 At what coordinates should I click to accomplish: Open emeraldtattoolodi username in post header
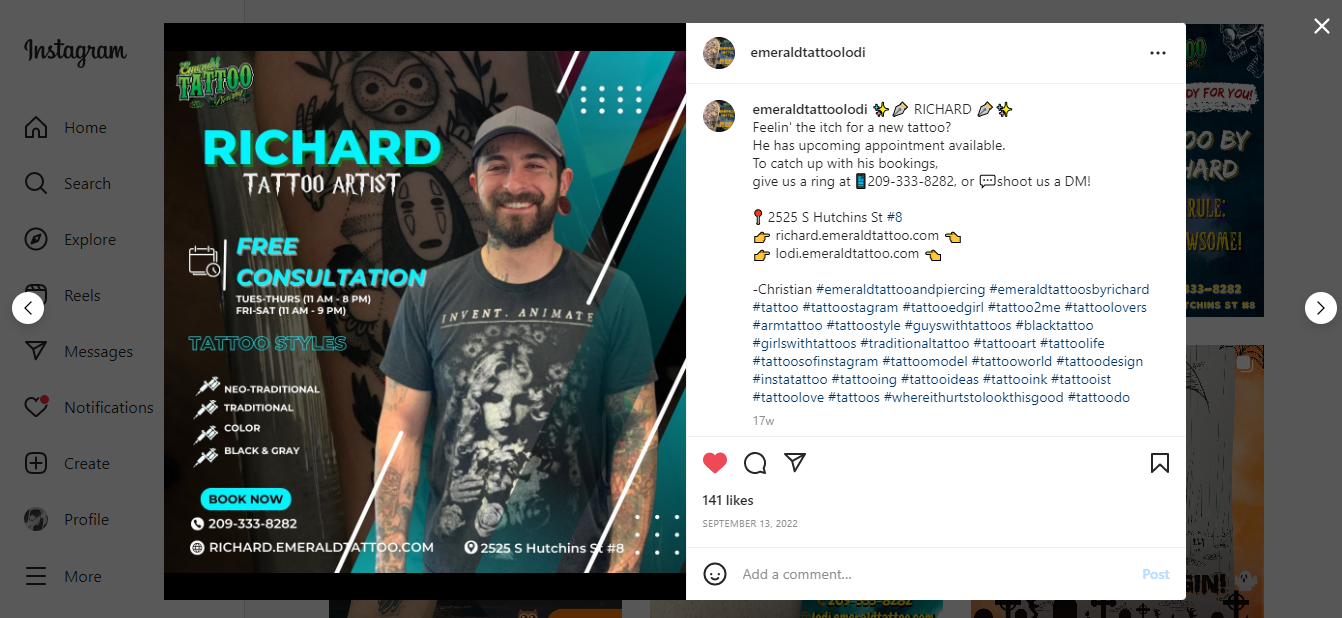tap(808, 53)
